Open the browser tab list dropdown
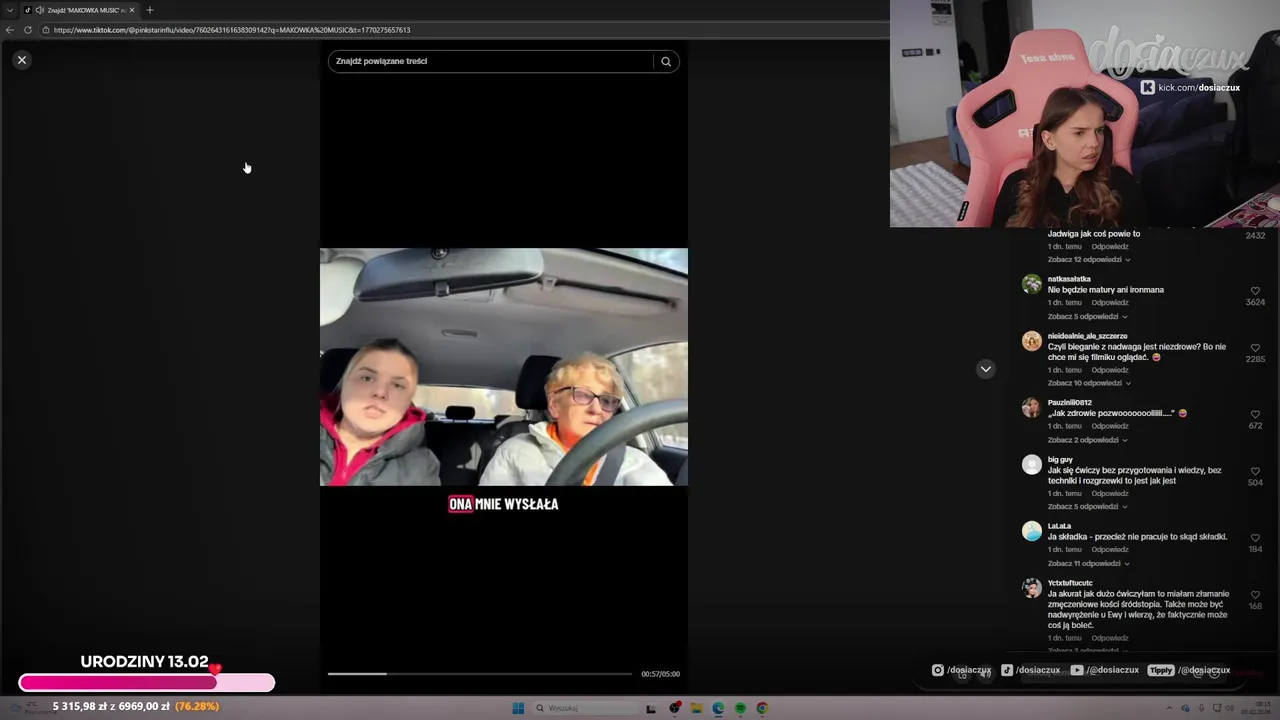 (9, 10)
